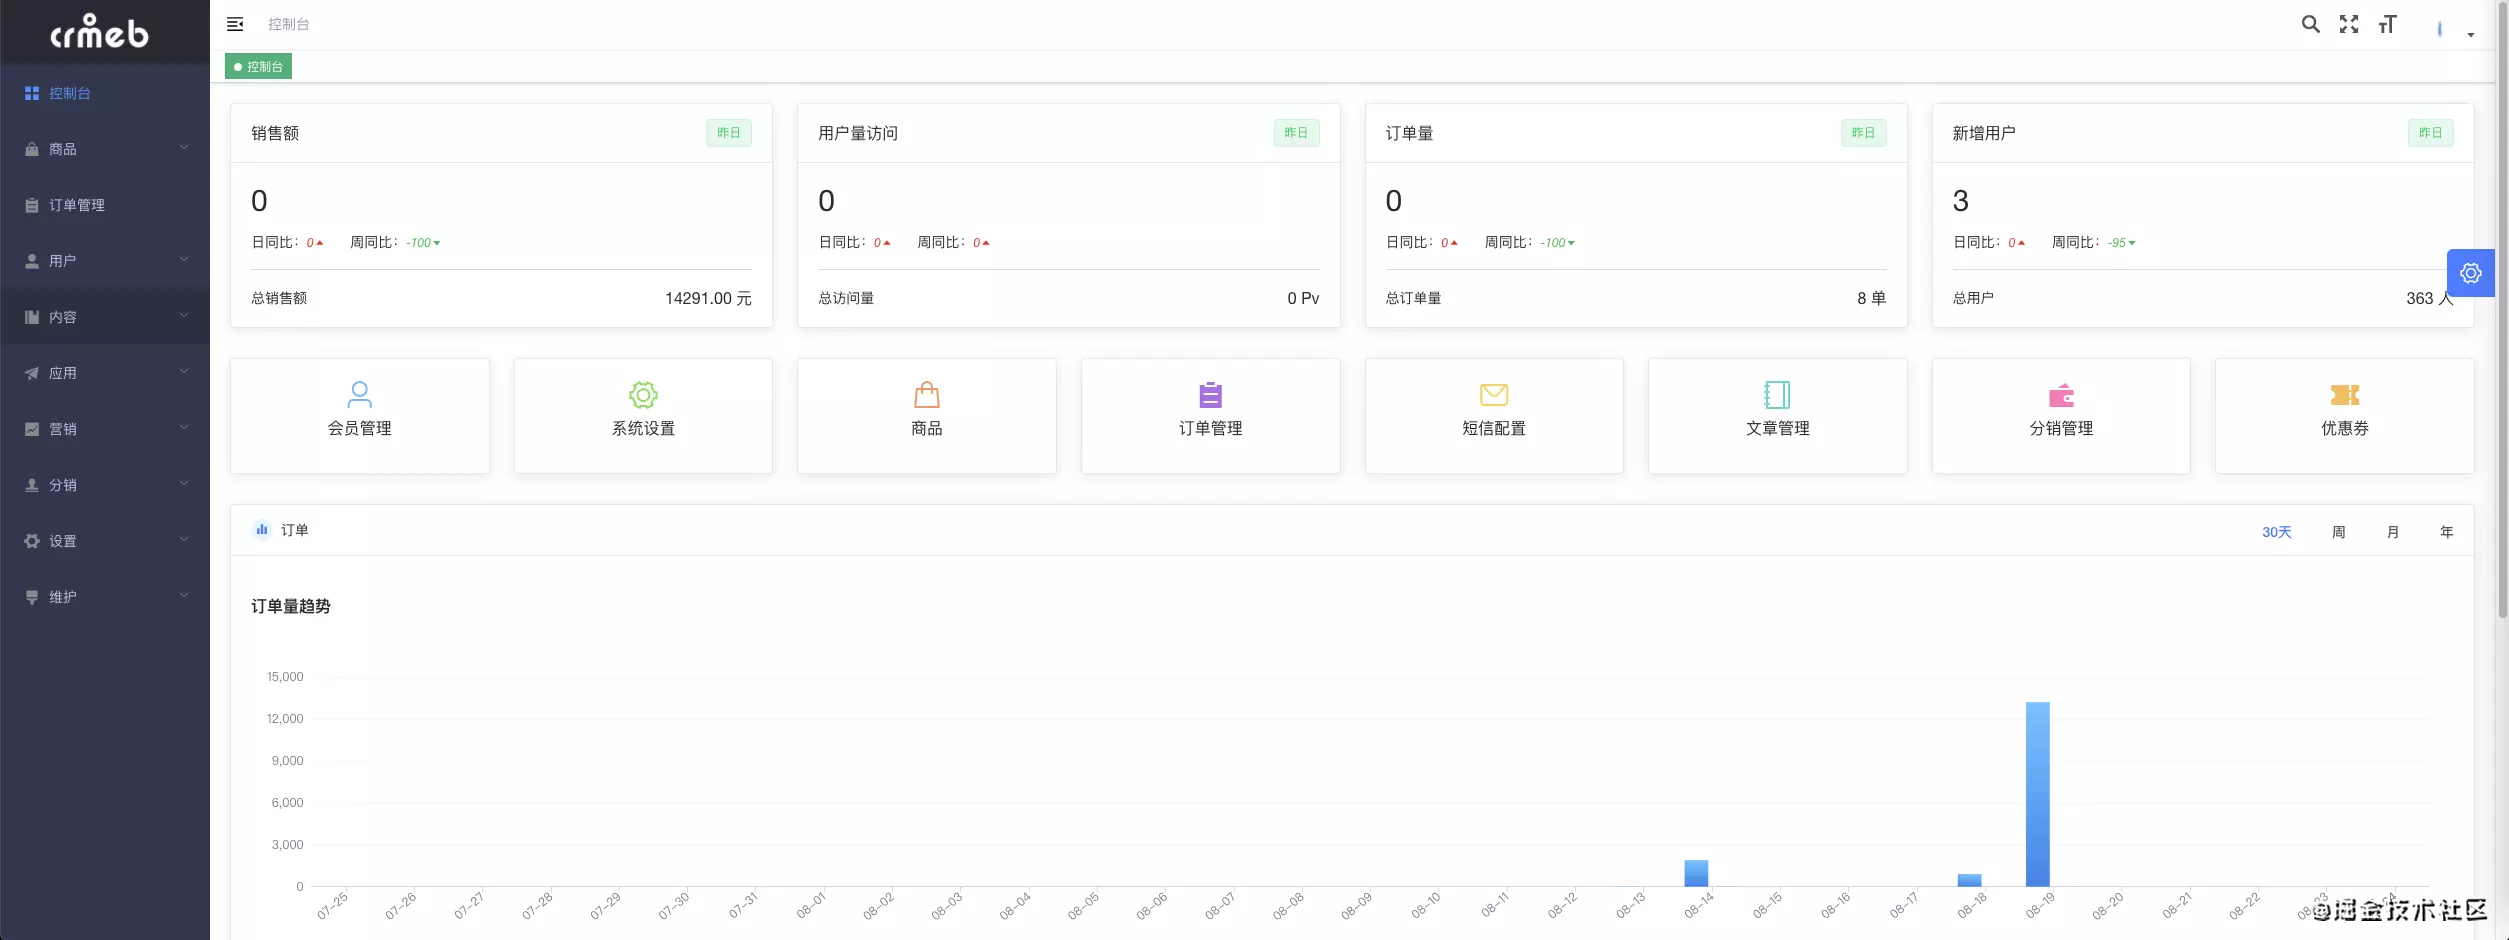Open 分销管理 shortcut card
This screenshot has width=2509, height=940.
click(2061, 415)
